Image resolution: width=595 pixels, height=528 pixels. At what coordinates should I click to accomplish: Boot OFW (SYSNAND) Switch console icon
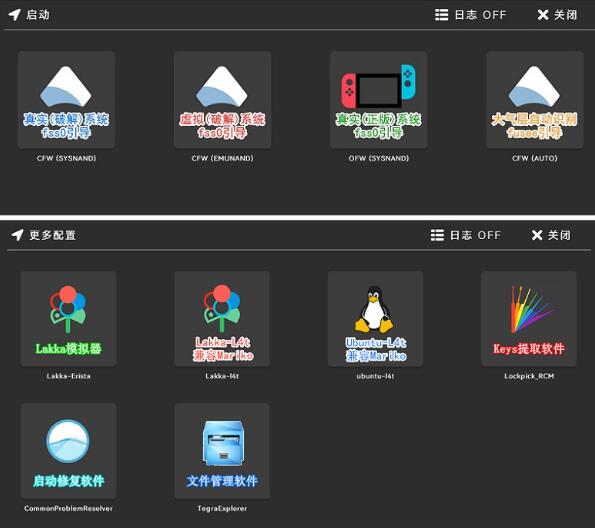[378, 100]
